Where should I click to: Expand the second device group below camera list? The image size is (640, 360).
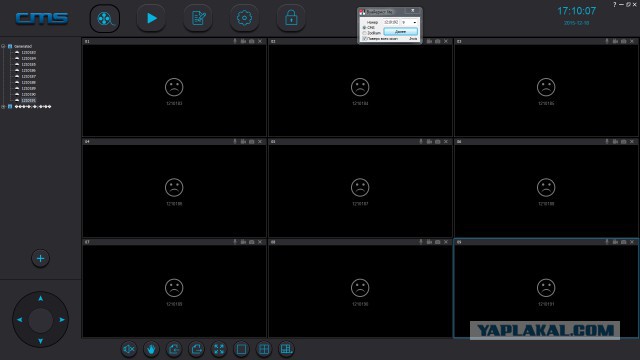(3, 107)
